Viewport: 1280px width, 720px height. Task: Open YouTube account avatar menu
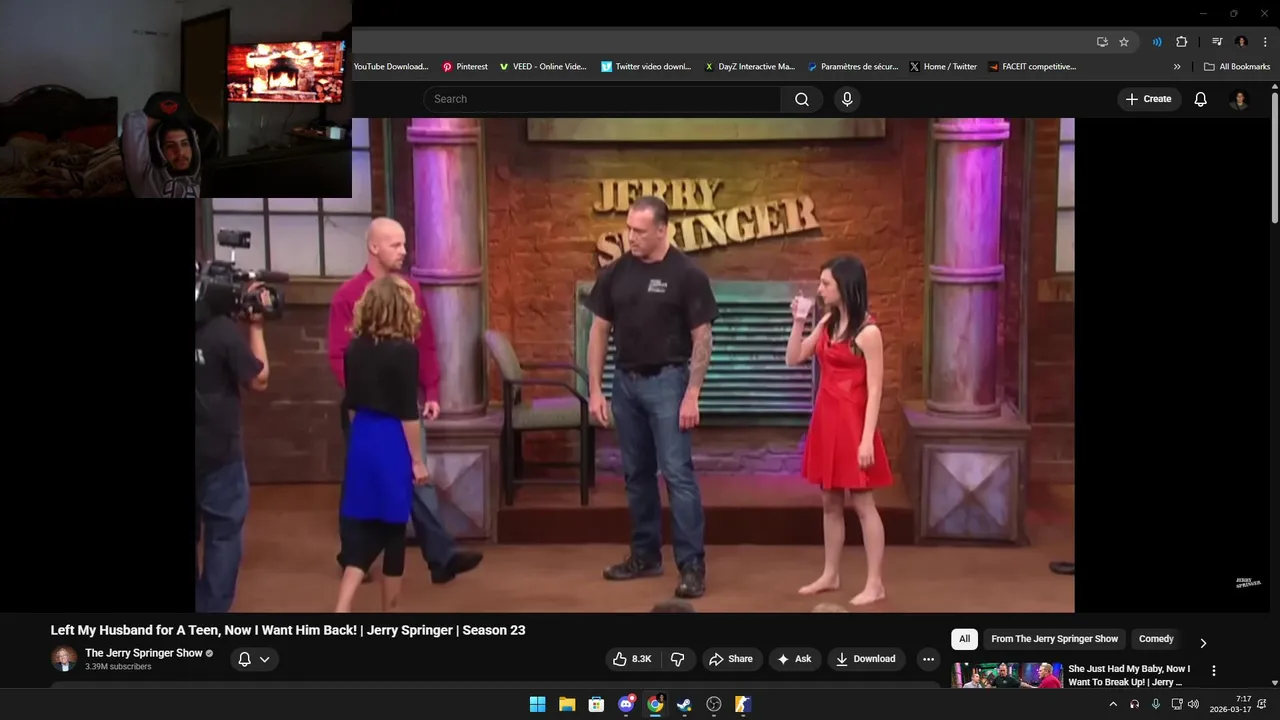pos(1239,99)
